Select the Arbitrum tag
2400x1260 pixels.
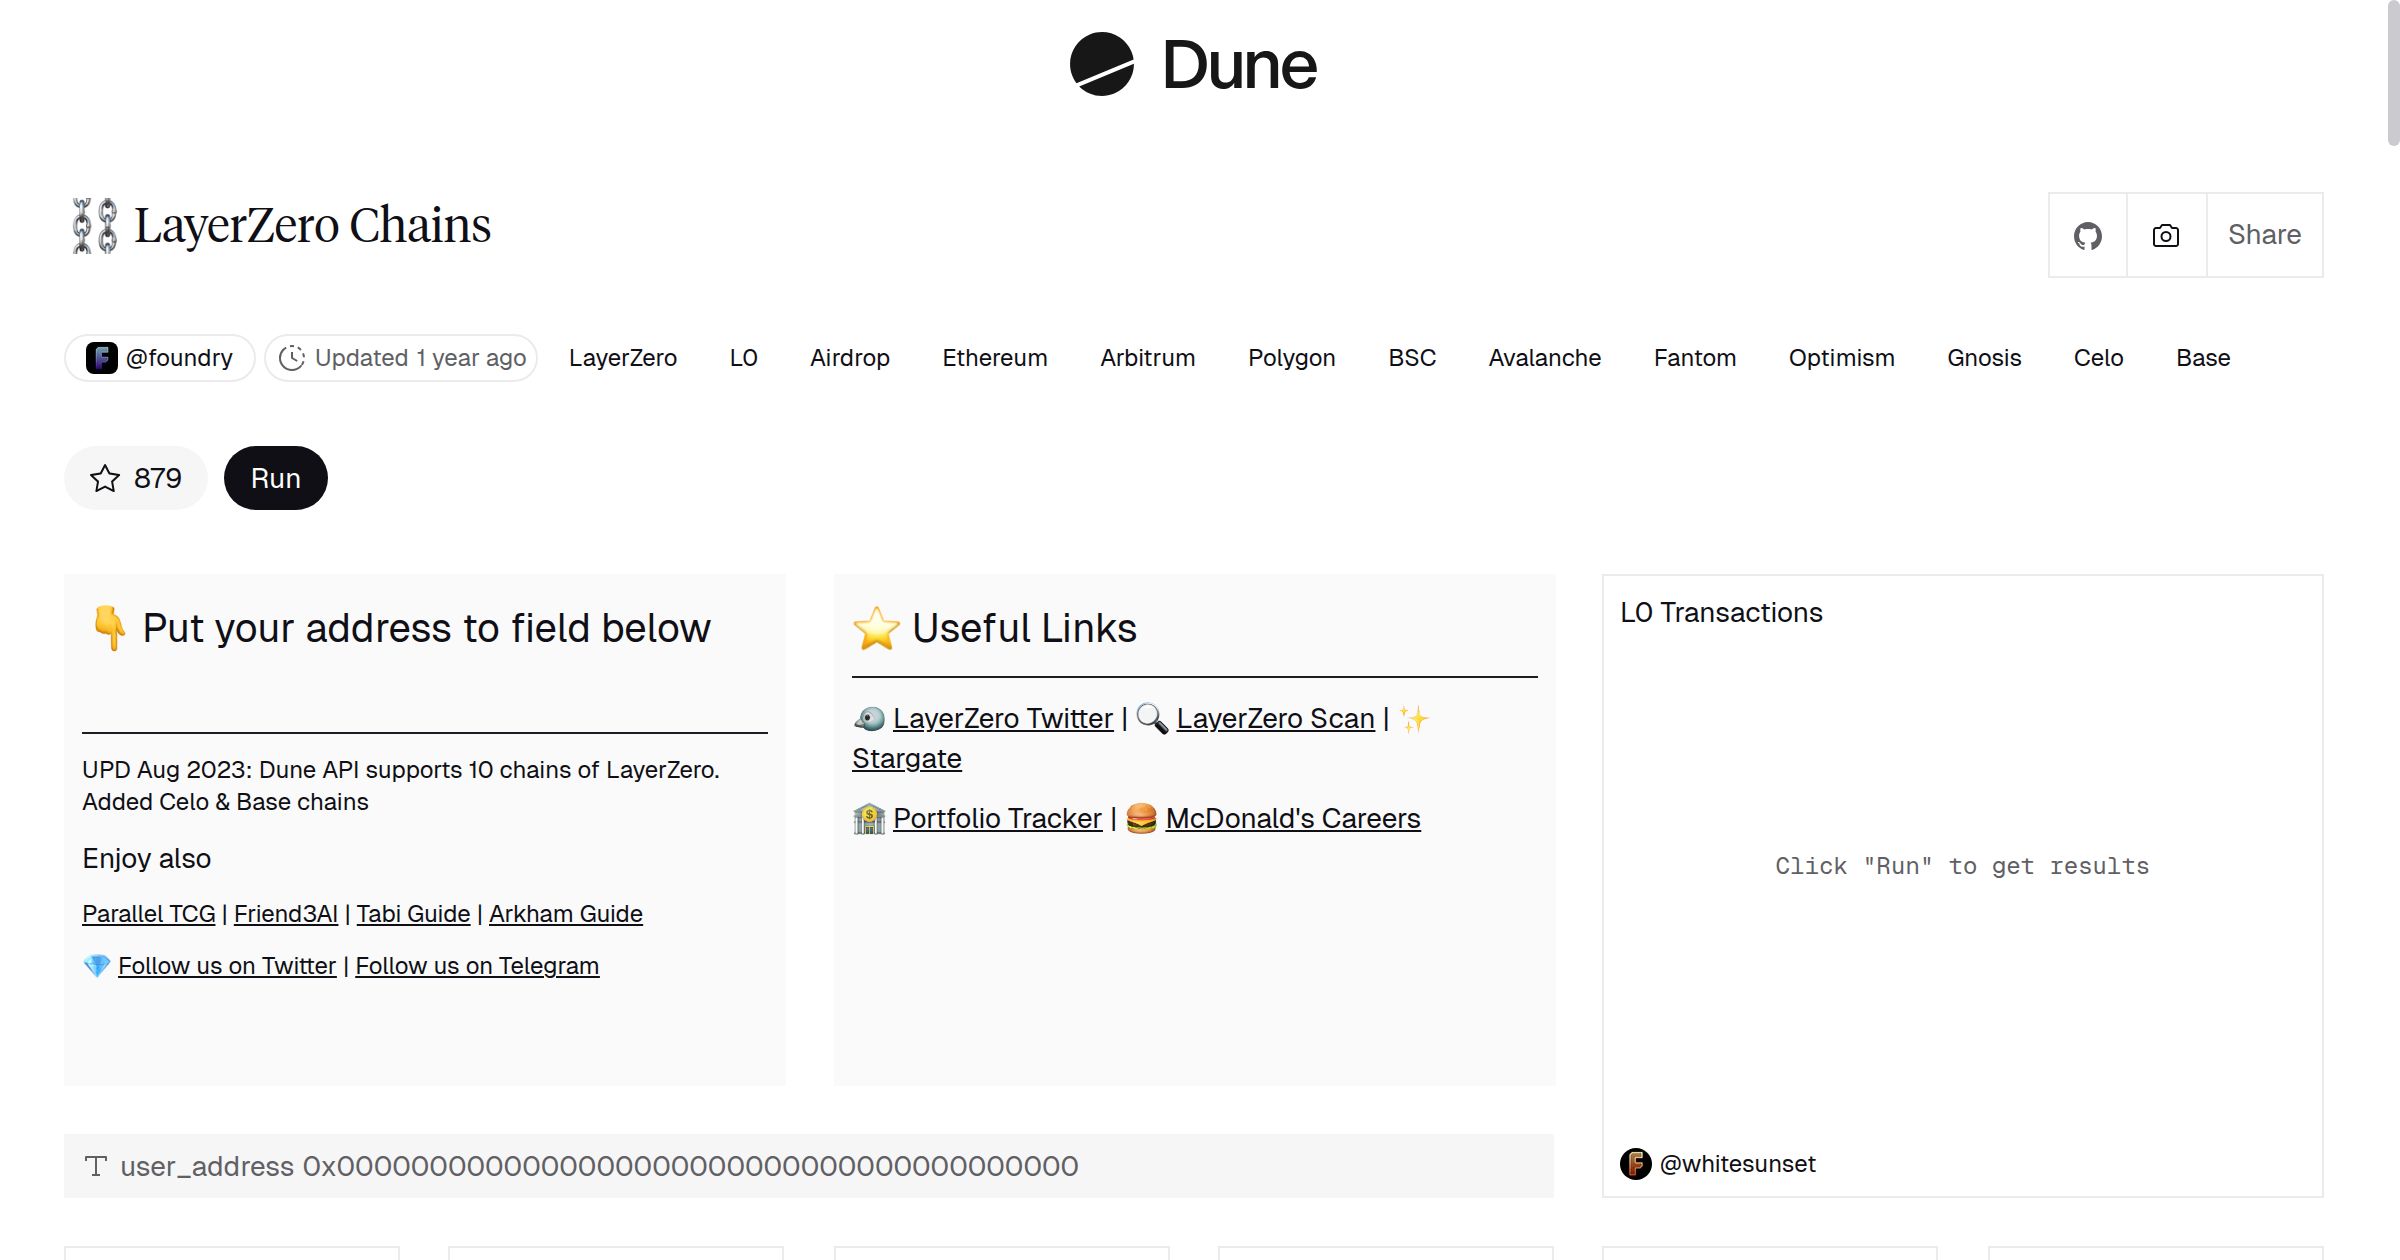pos(1147,358)
